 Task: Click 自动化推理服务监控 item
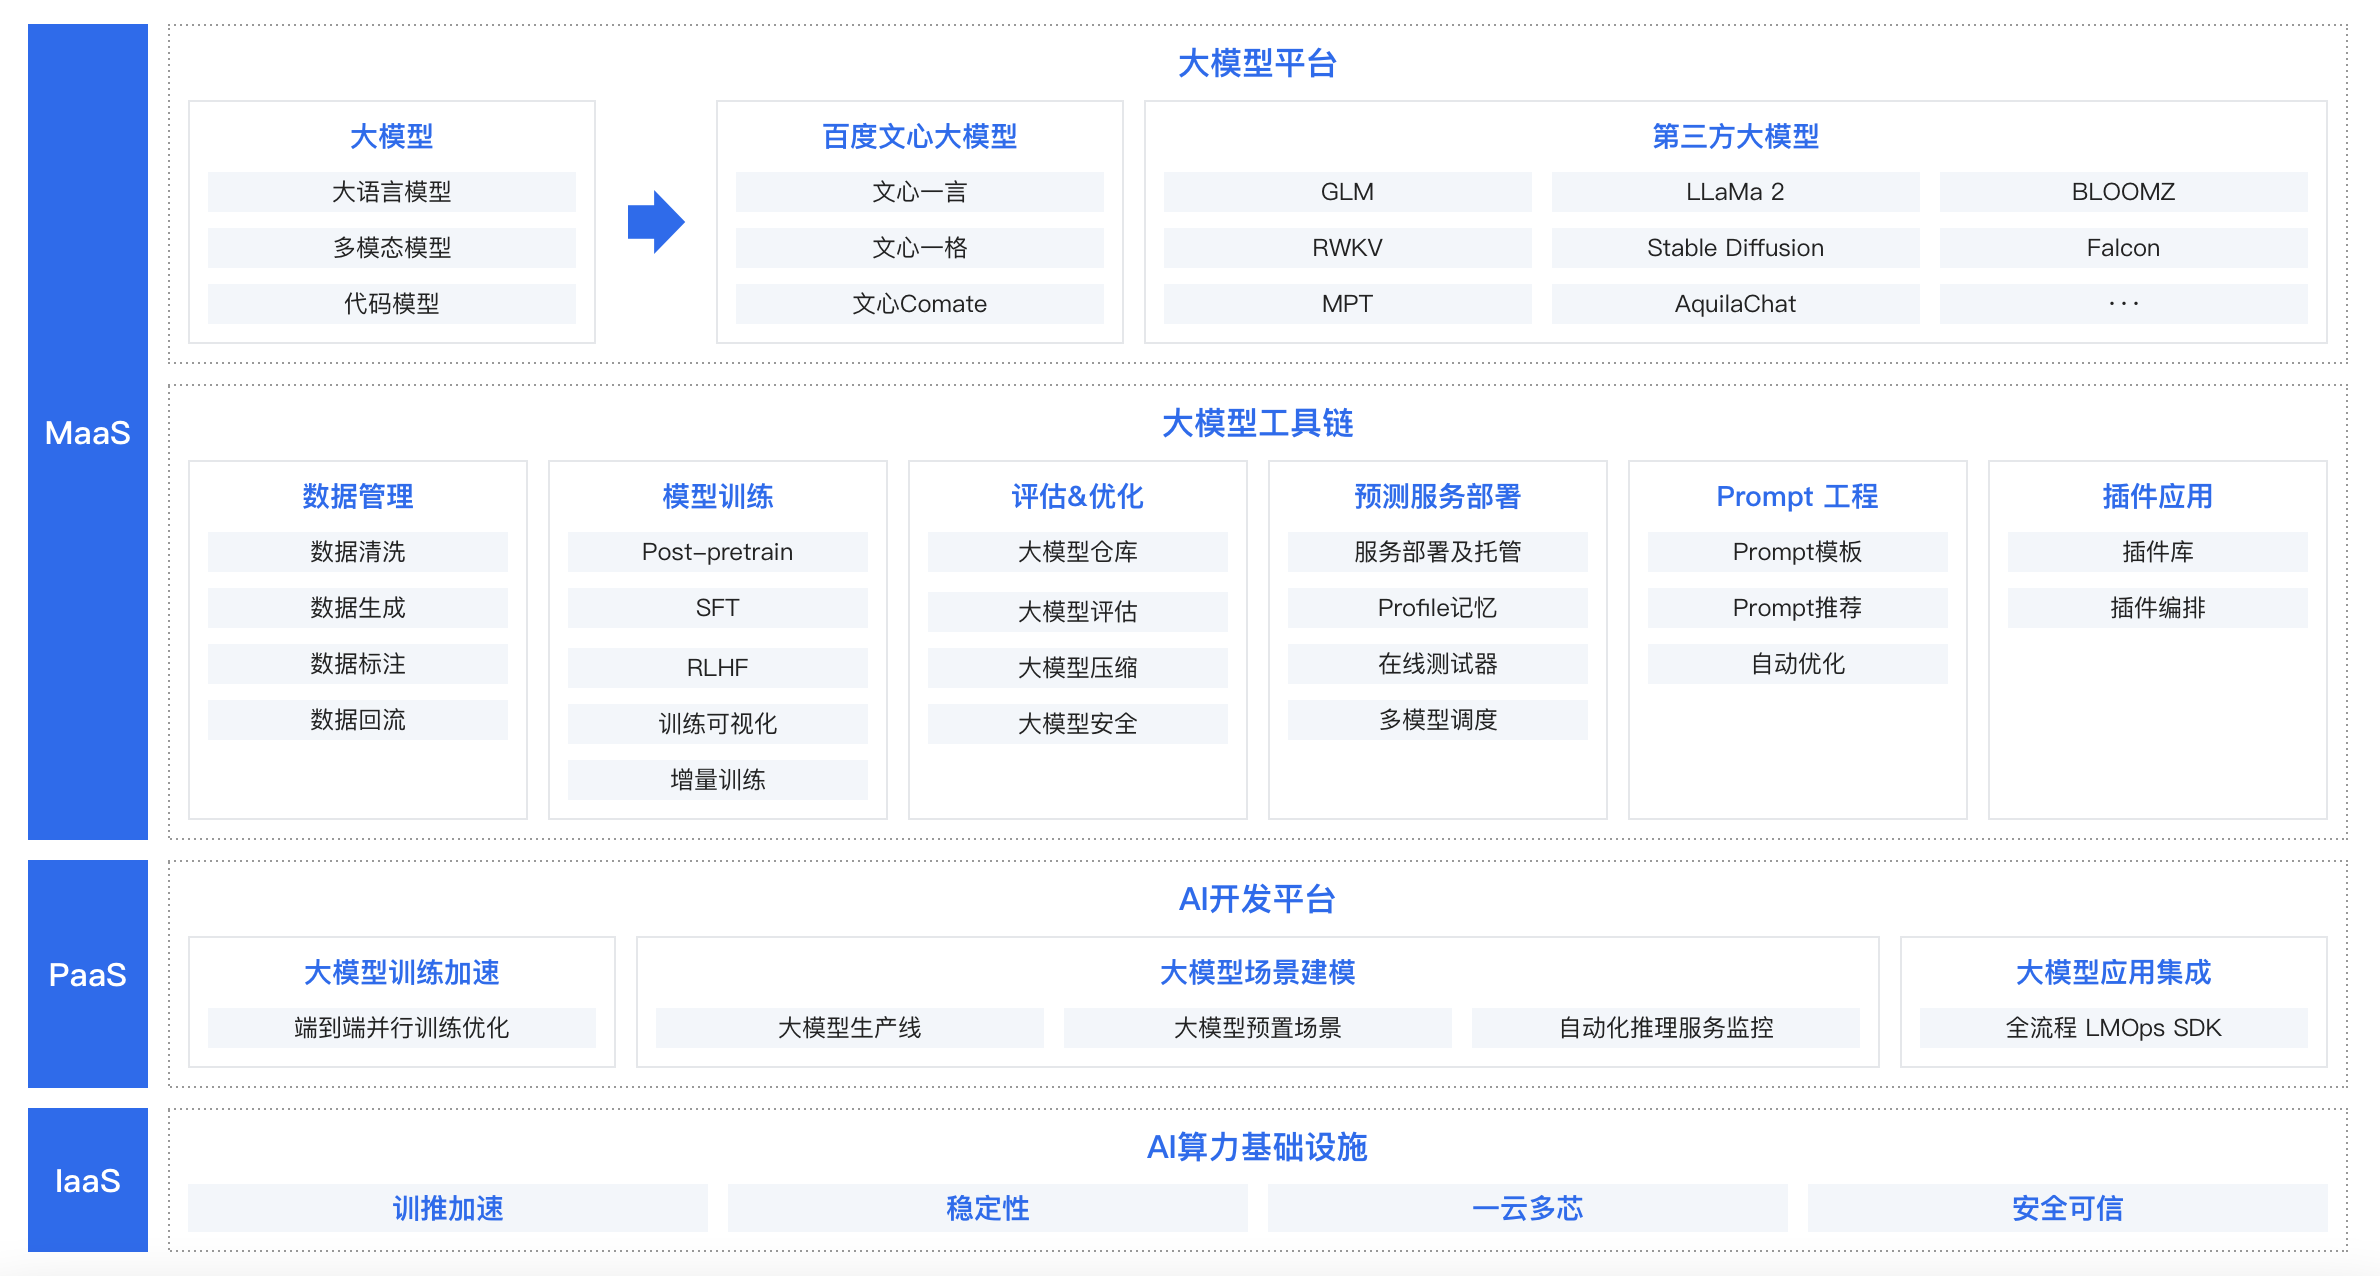click(x=1666, y=1028)
